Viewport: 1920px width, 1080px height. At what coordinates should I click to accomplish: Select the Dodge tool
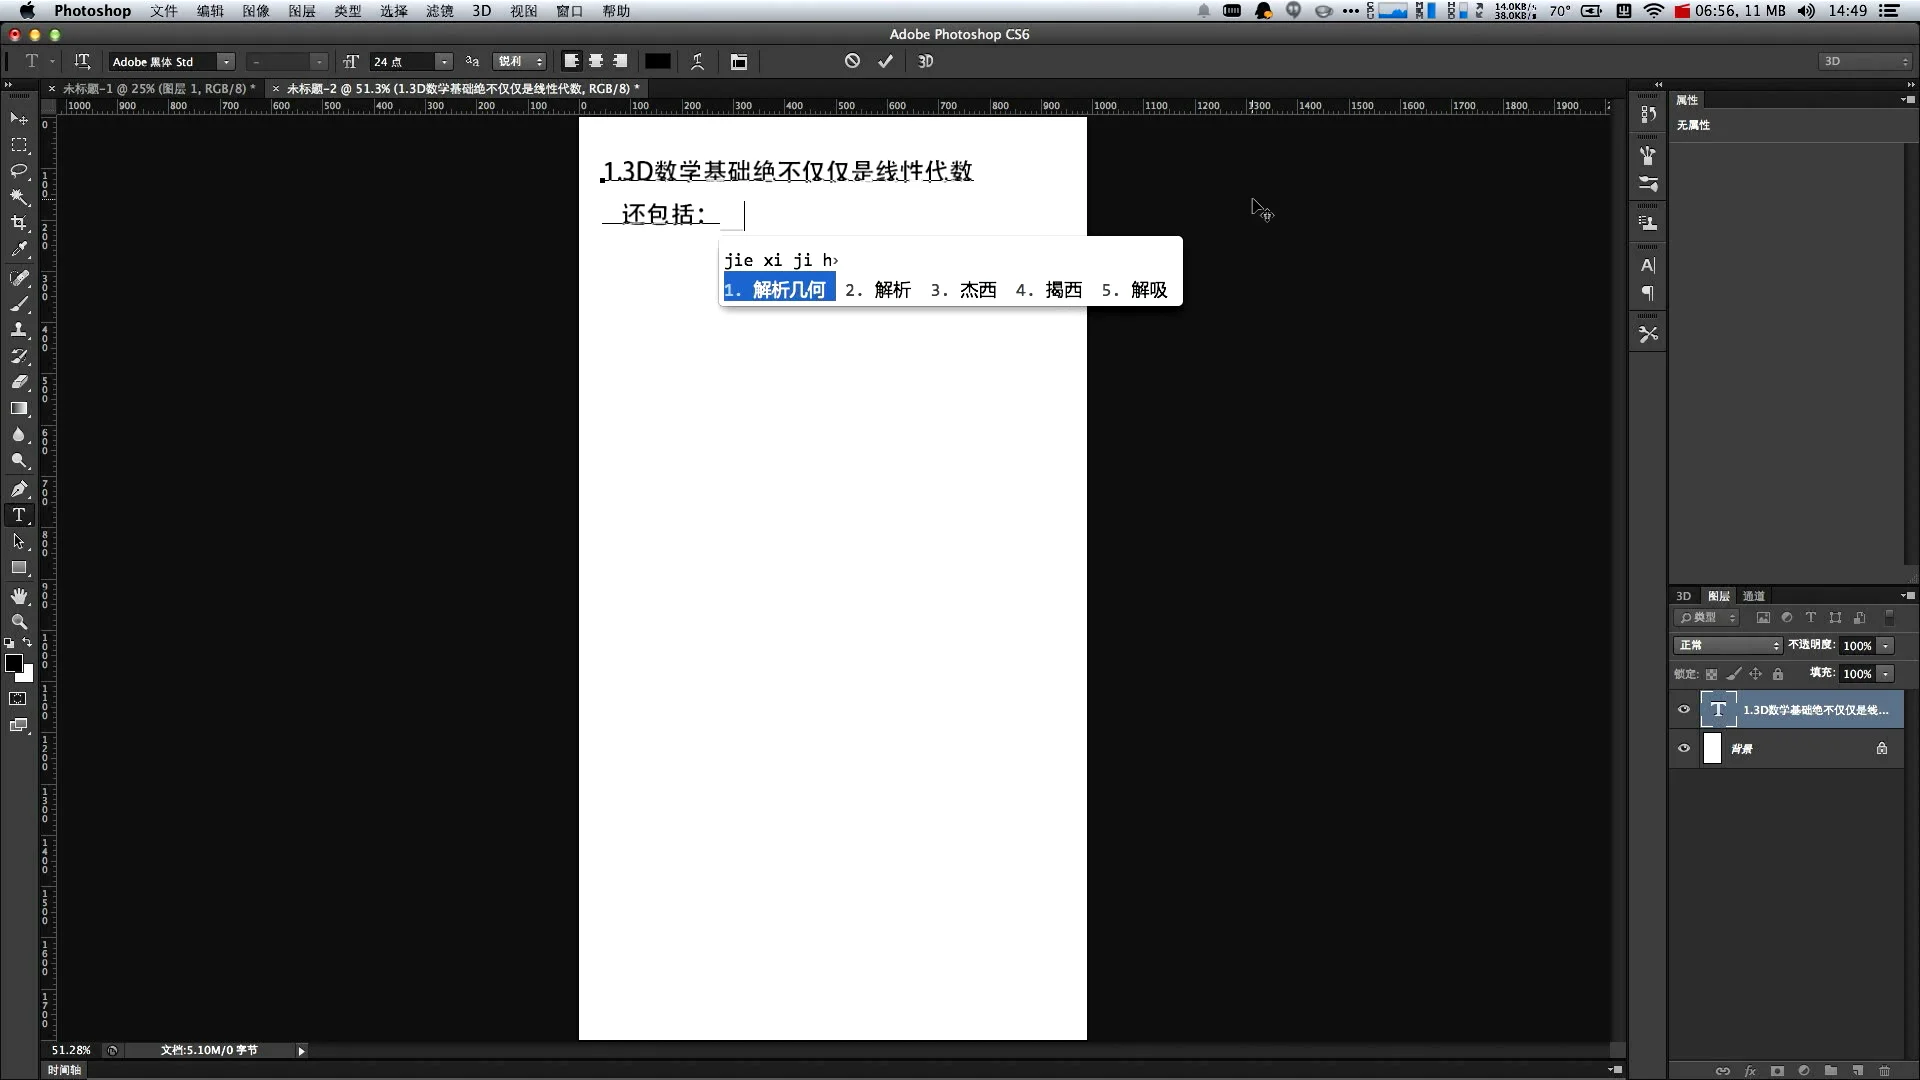[19, 460]
